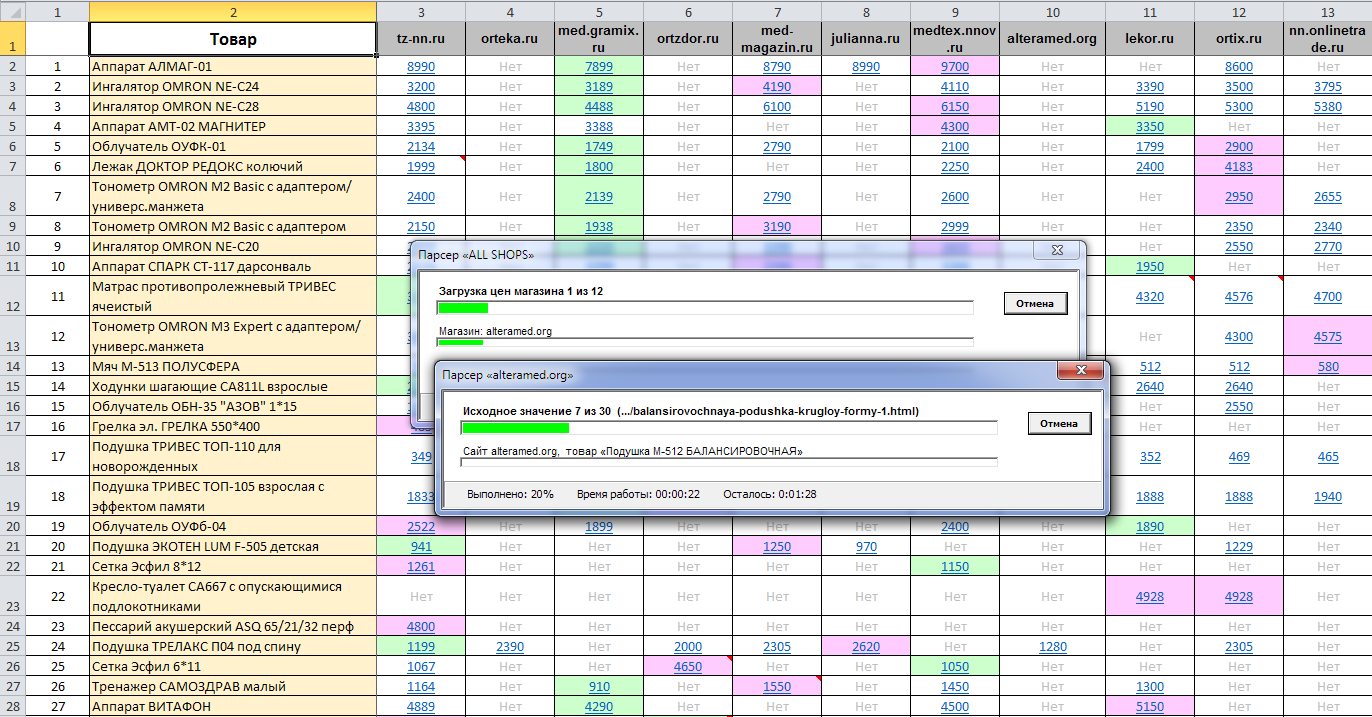This screenshot has width=1372, height=717.
Task: Open the 1280 price link under alteramed.org
Action: click(1052, 647)
